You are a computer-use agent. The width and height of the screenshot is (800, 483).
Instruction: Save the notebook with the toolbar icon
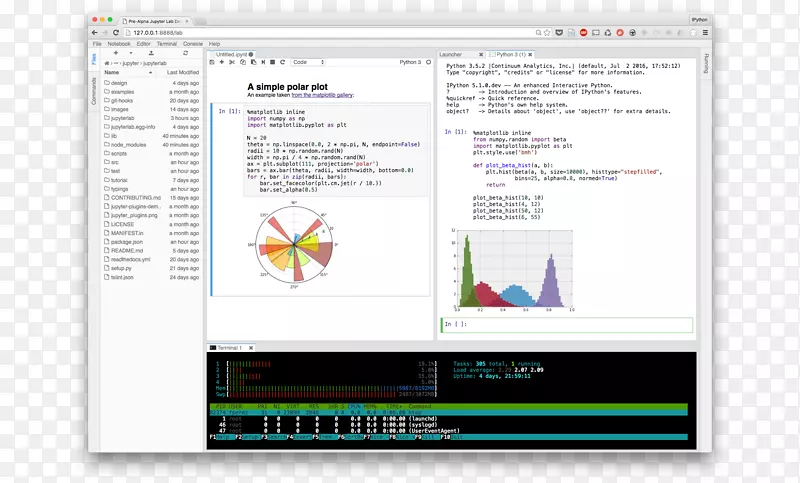click(212, 62)
